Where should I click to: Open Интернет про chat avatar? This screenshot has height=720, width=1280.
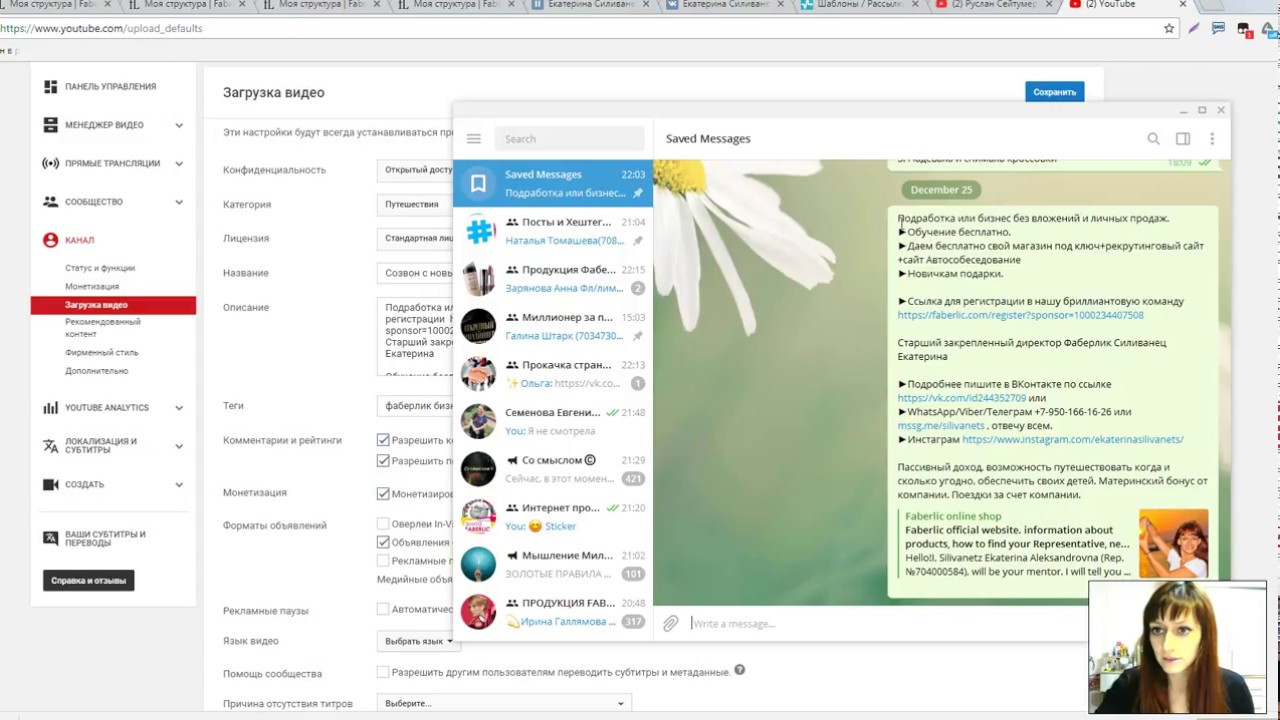pyautogui.click(x=478, y=517)
